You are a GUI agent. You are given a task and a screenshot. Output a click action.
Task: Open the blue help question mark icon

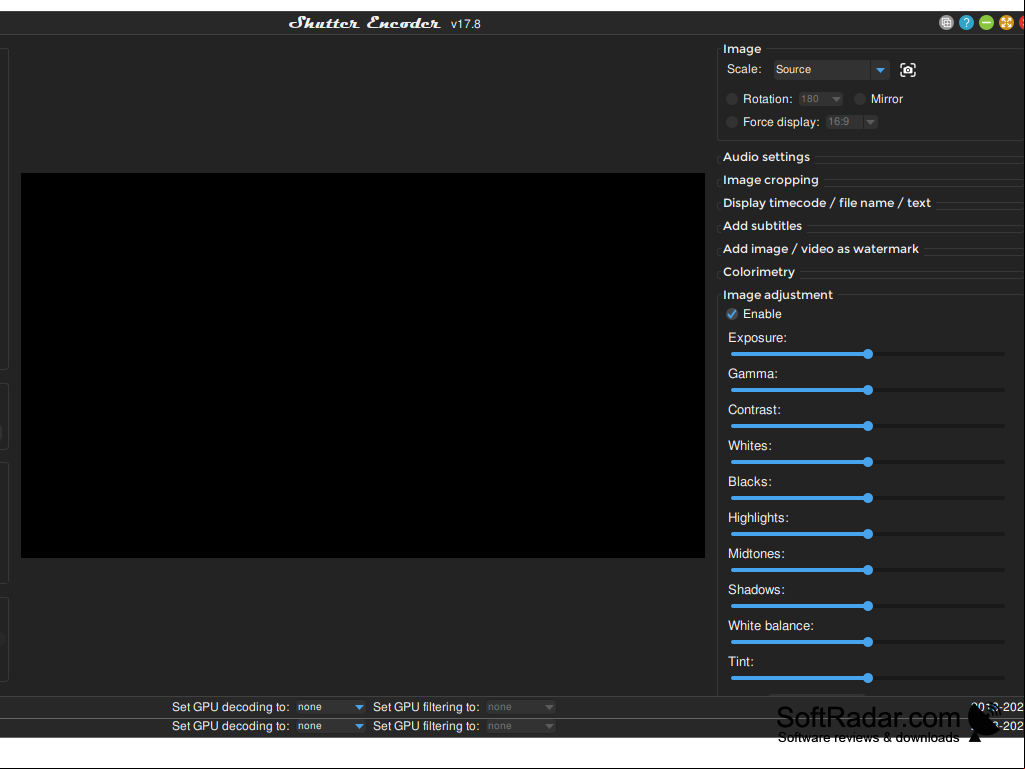[x=966, y=23]
